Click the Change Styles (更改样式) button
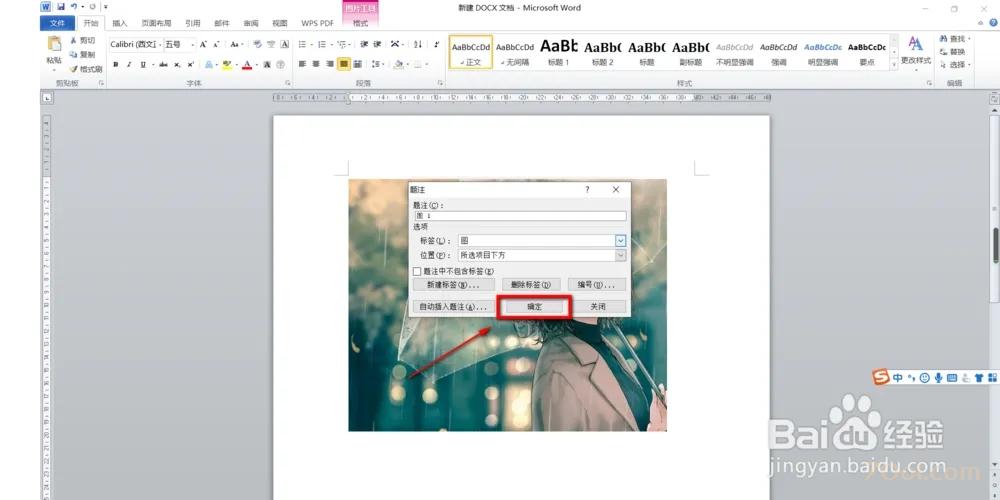1000x500 pixels. (x=915, y=51)
